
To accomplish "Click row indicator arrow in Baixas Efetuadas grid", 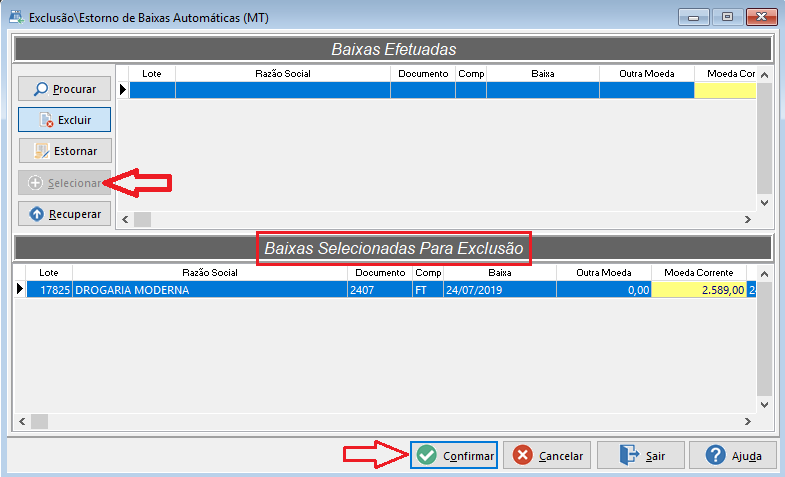I will (123, 90).
